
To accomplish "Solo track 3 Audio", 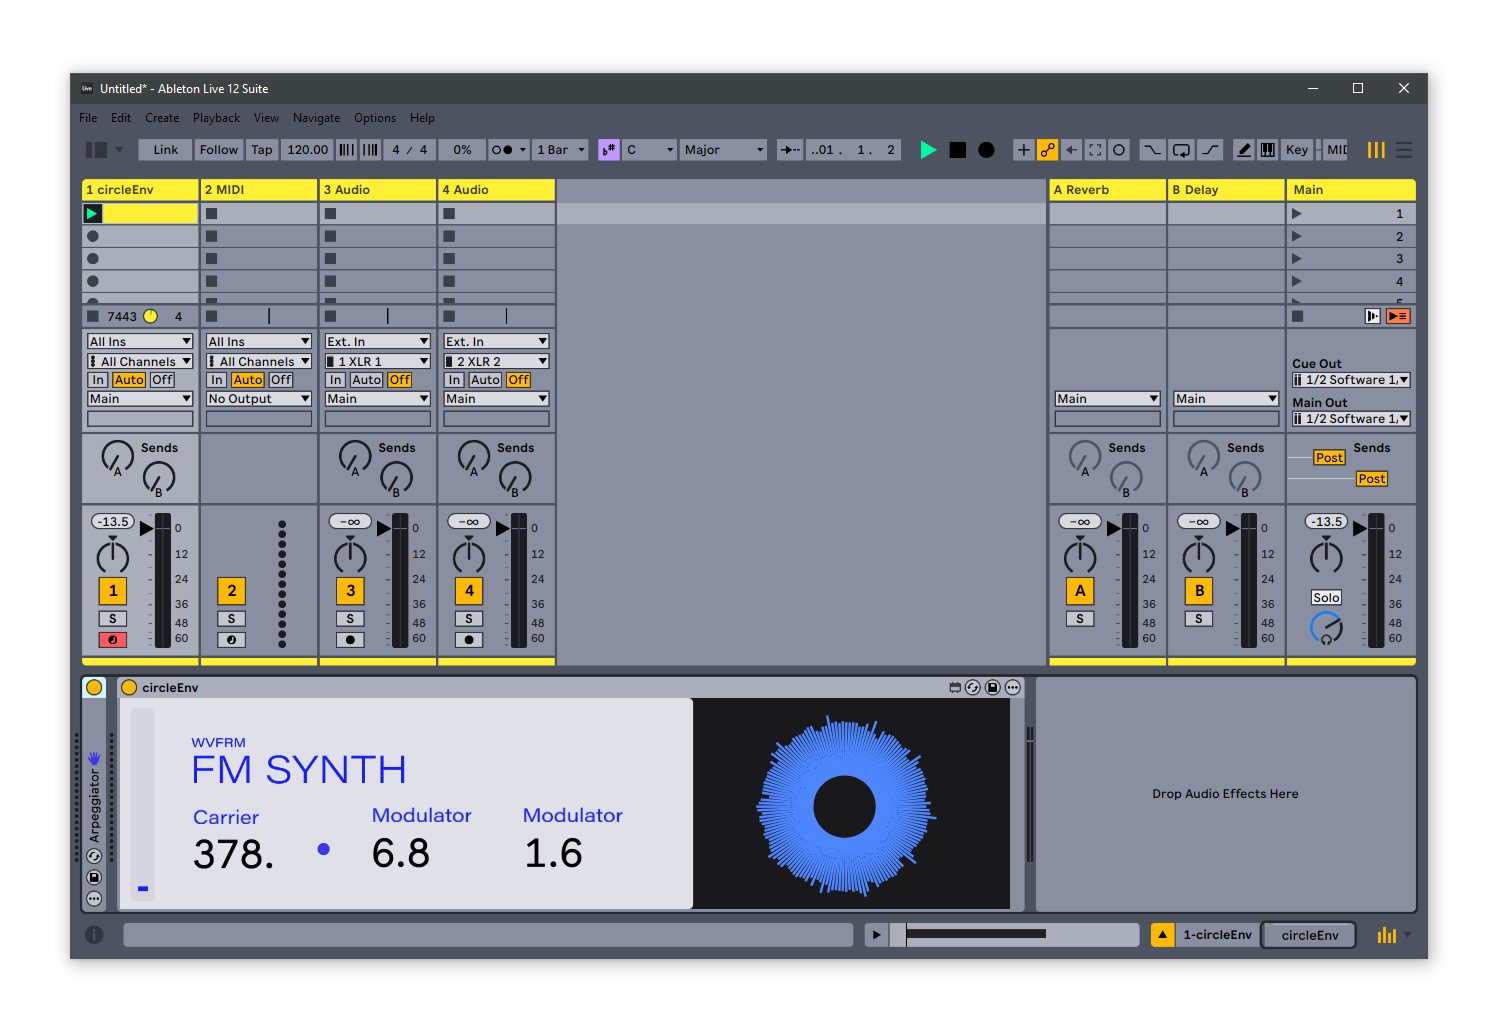I will (350, 619).
